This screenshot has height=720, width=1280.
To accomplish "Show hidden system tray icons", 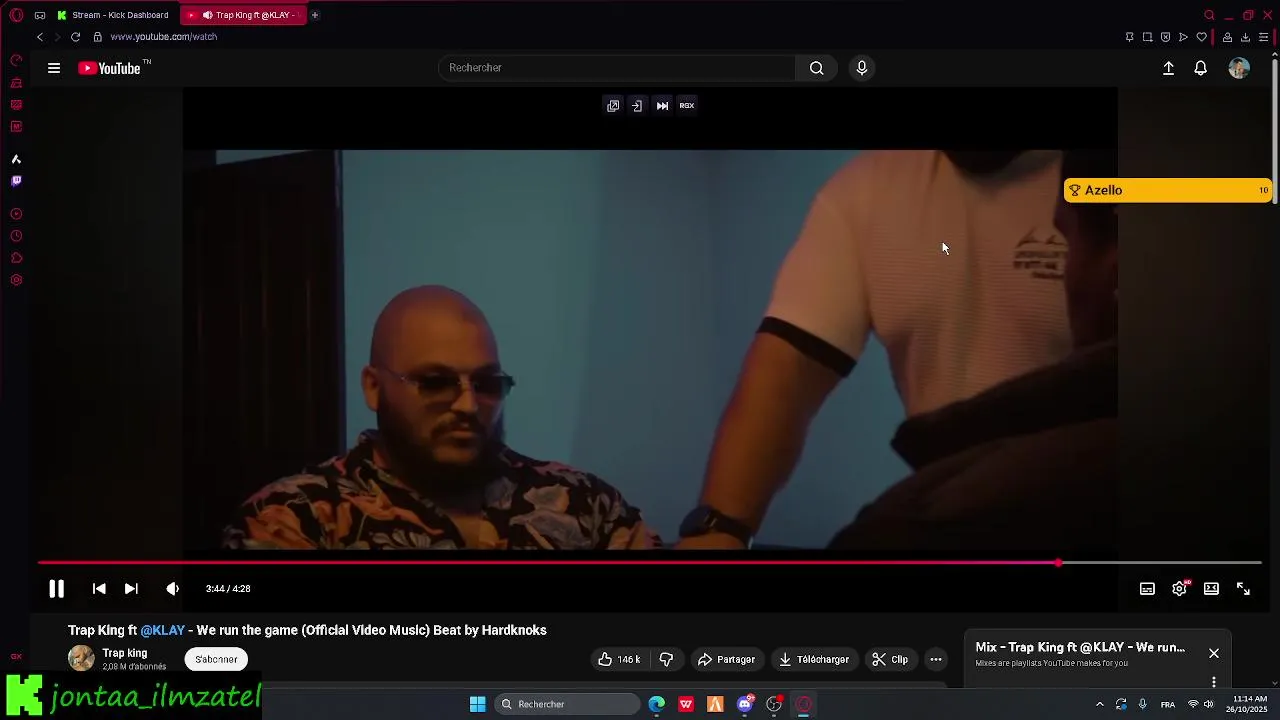I will [1099, 704].
